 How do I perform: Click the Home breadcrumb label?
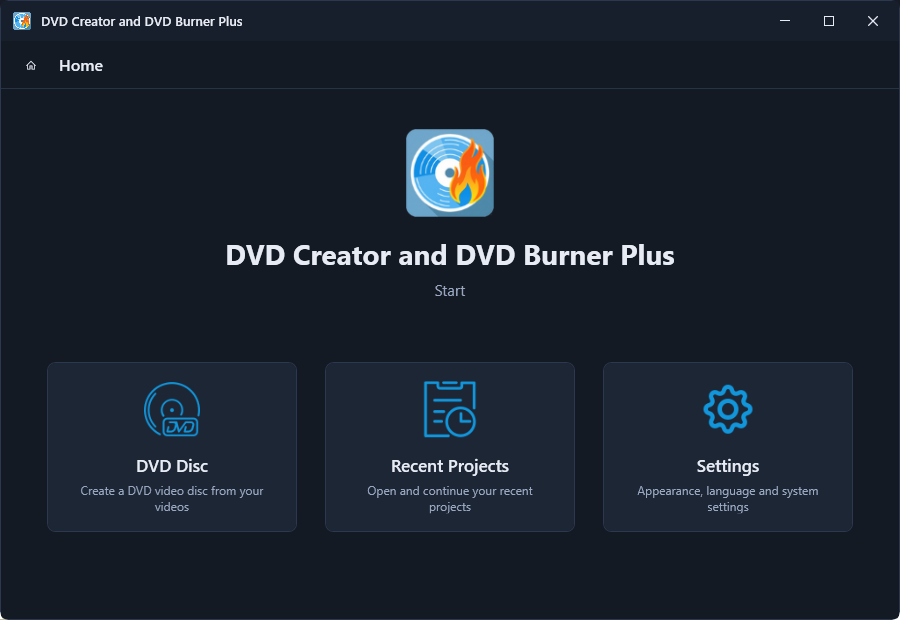(81, 65)
